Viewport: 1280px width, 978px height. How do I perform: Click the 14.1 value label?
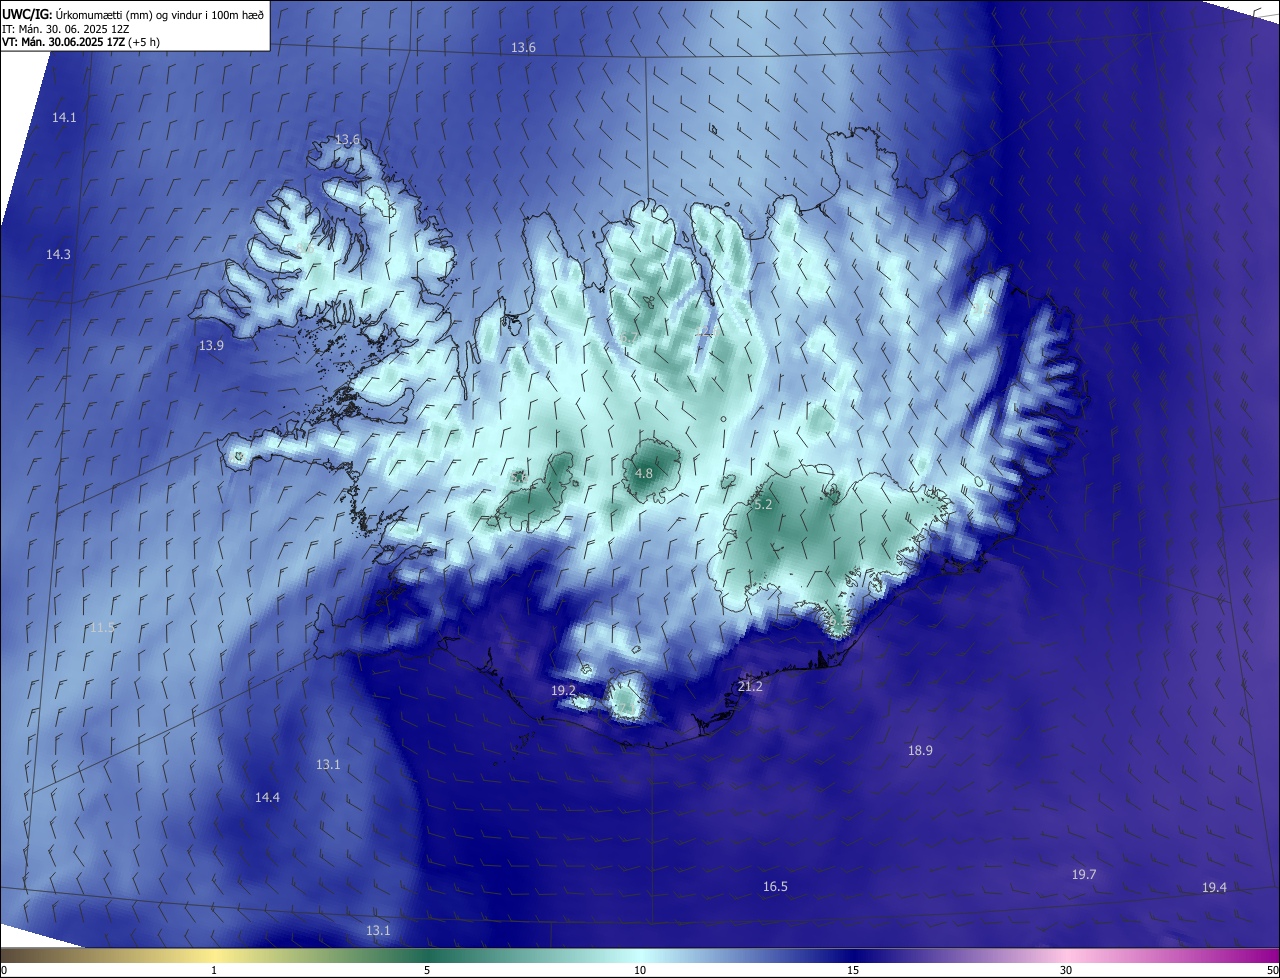pyautogui.click(x=64, y=117)
